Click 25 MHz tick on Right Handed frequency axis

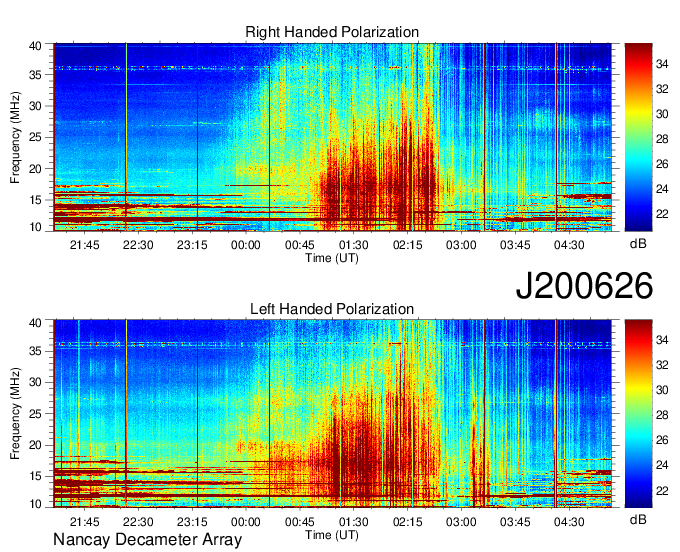click(35, 137)
